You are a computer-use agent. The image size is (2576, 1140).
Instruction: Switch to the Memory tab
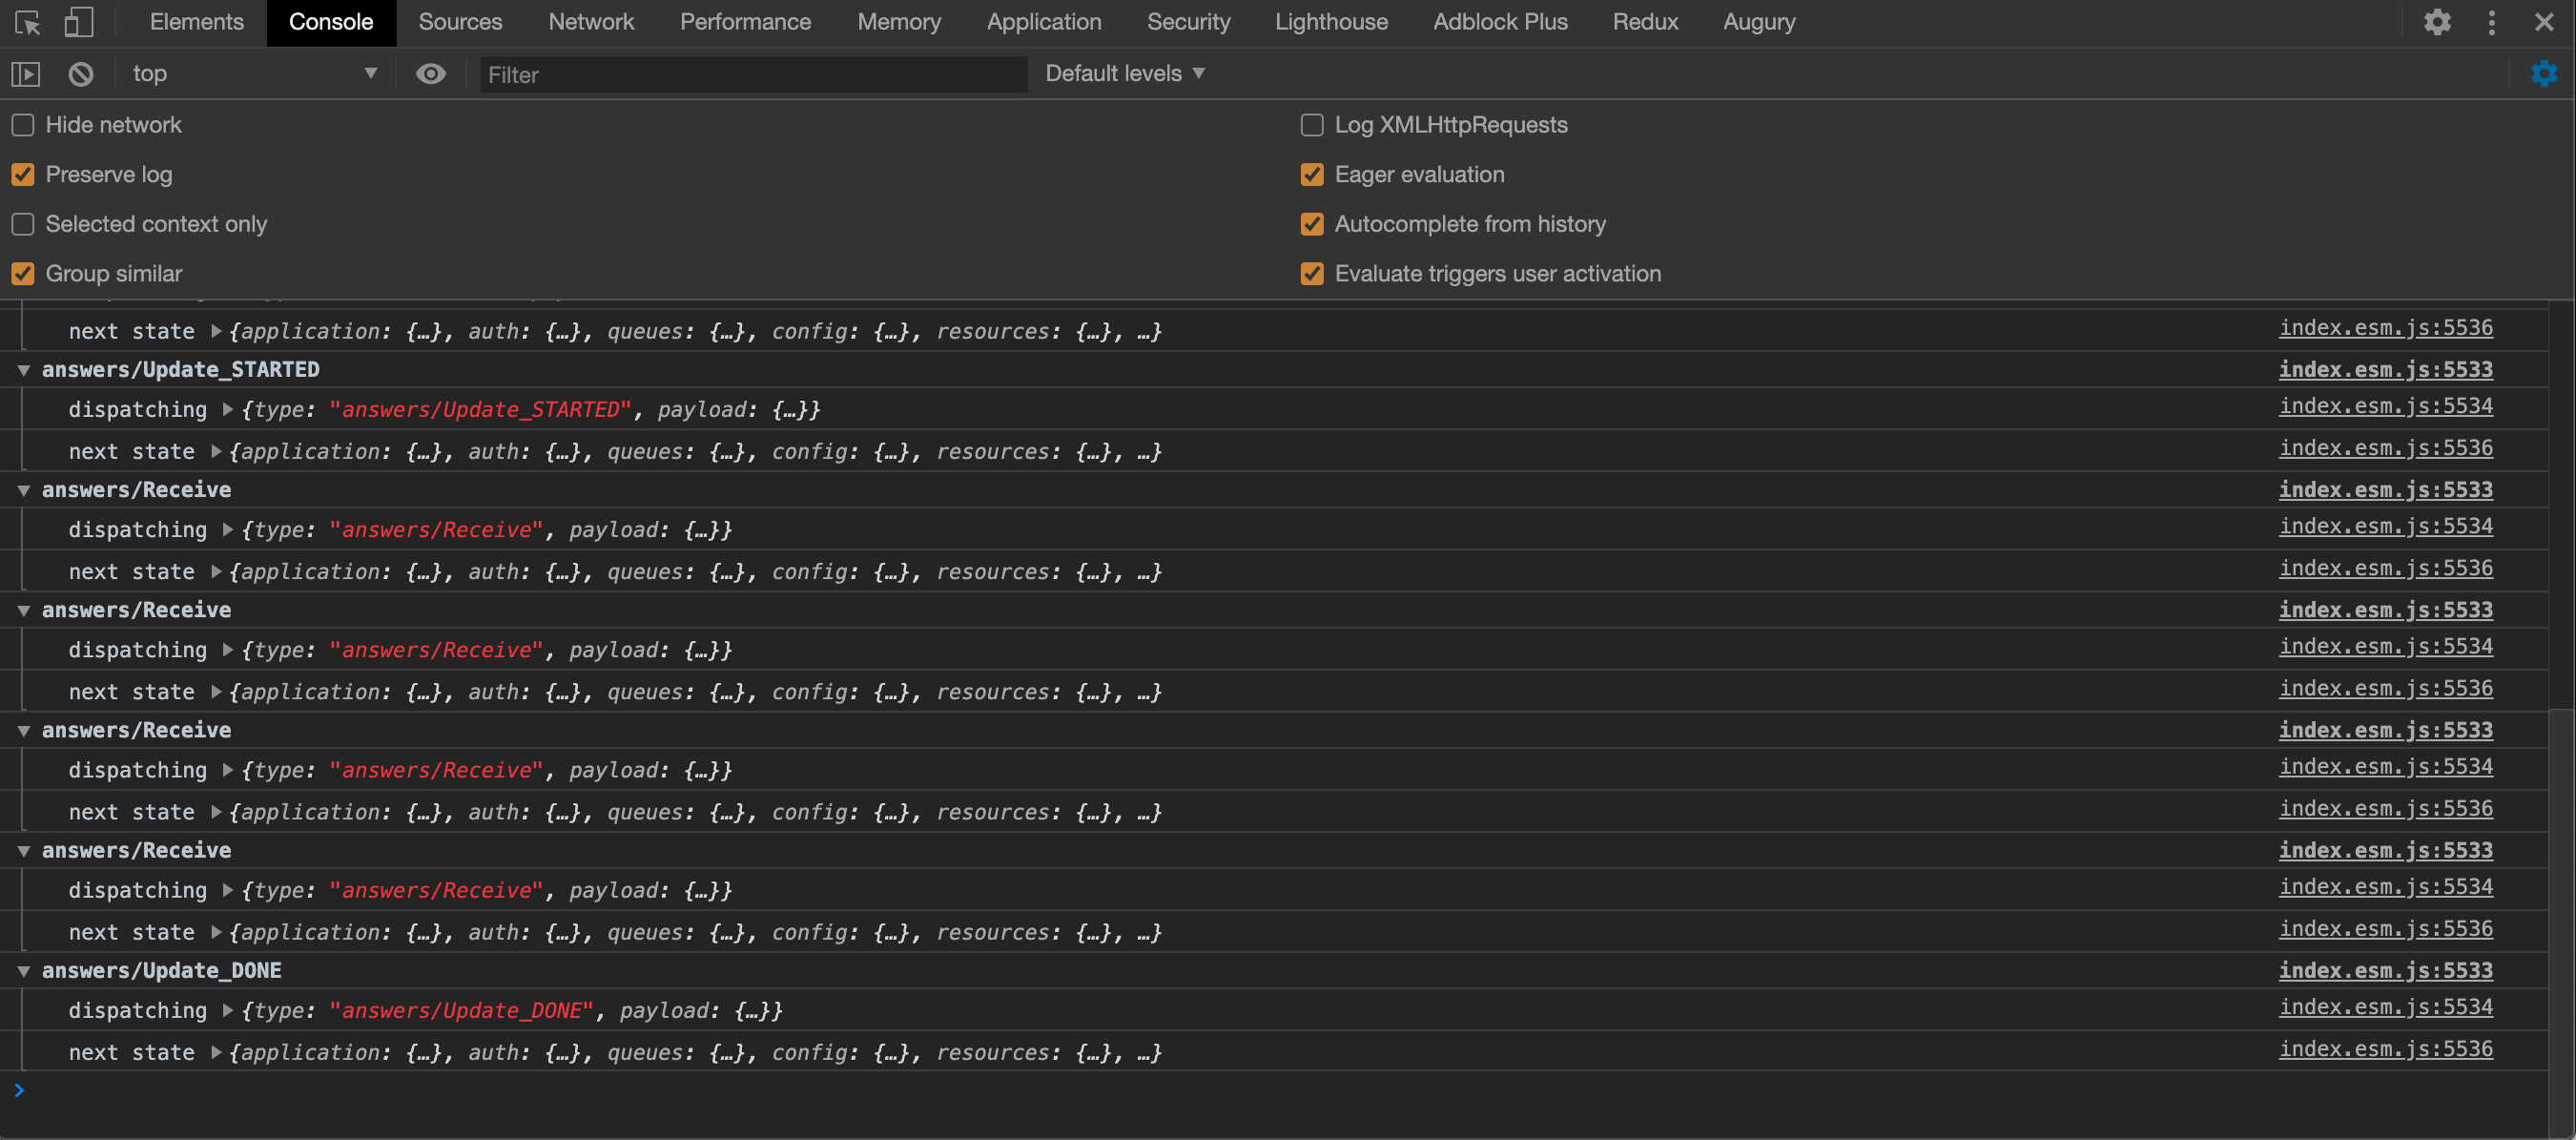[899, 22]
